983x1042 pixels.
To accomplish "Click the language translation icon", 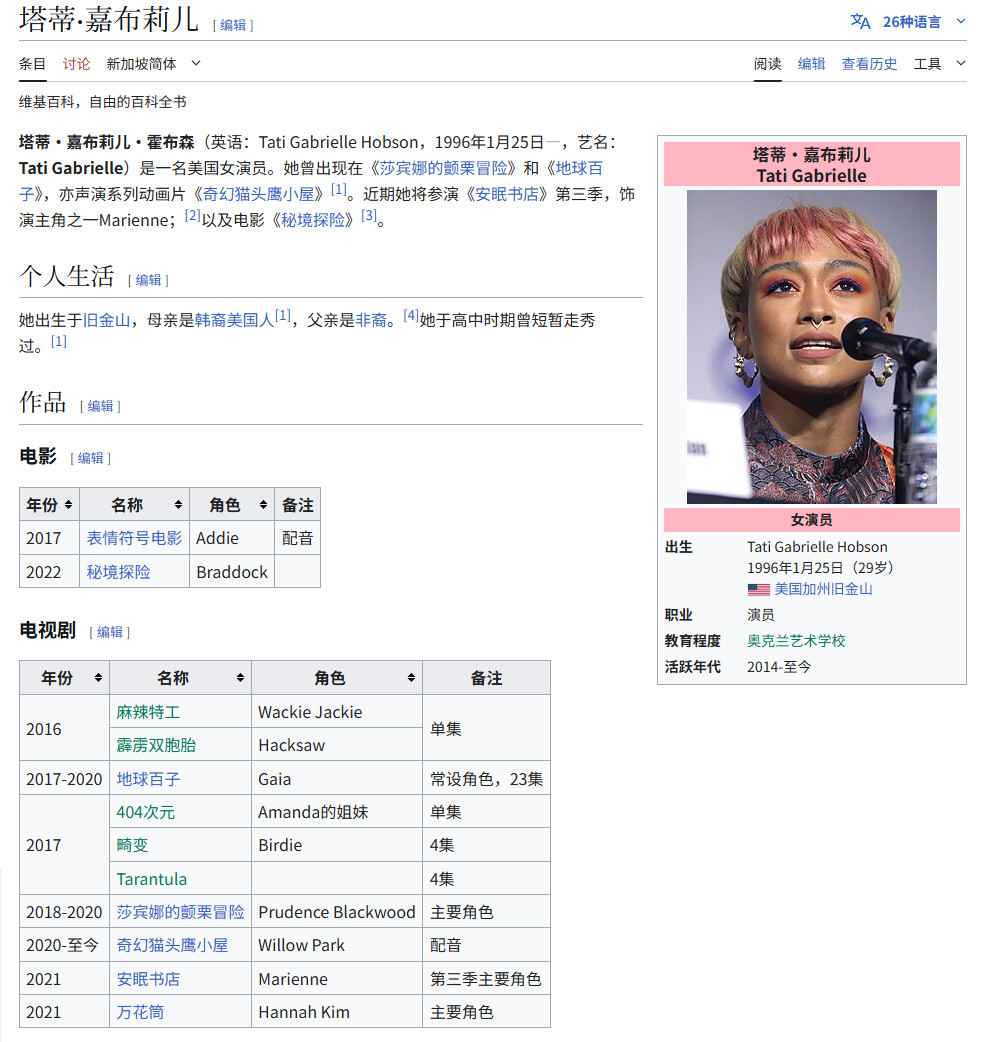I will pos(860,22).
